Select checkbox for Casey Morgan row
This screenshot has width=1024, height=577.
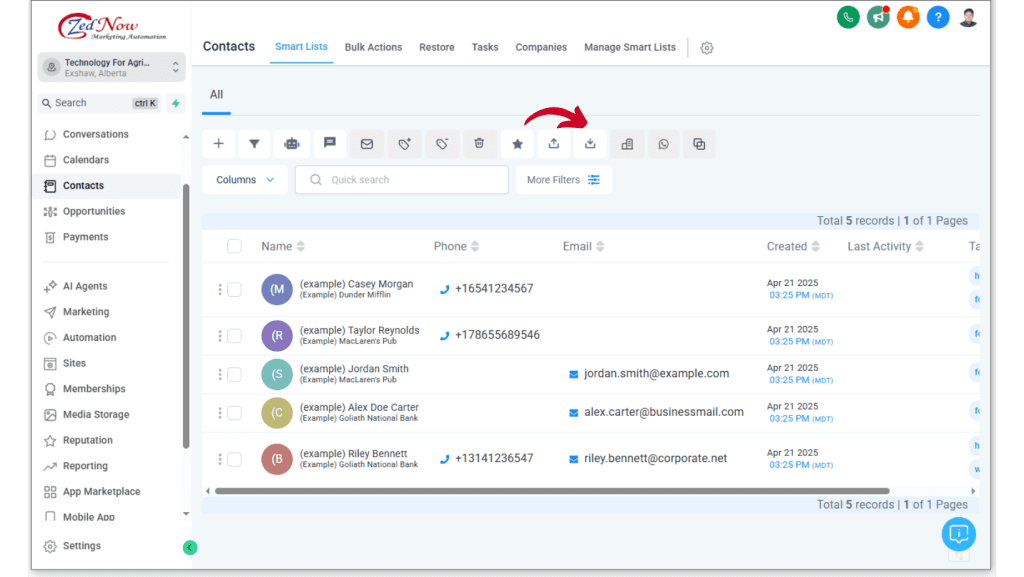point(234,290)
